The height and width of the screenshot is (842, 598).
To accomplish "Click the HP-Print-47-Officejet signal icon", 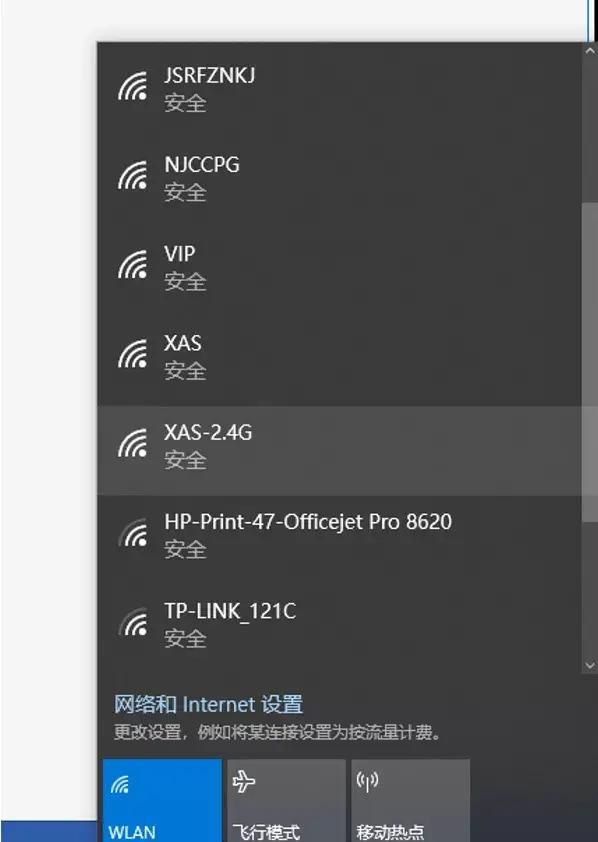I will click(x=133, y=532).
